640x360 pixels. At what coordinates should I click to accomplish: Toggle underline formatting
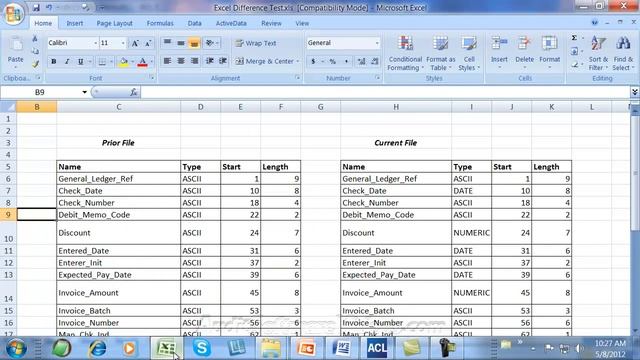pyautogui.click(x=80, y=62)
